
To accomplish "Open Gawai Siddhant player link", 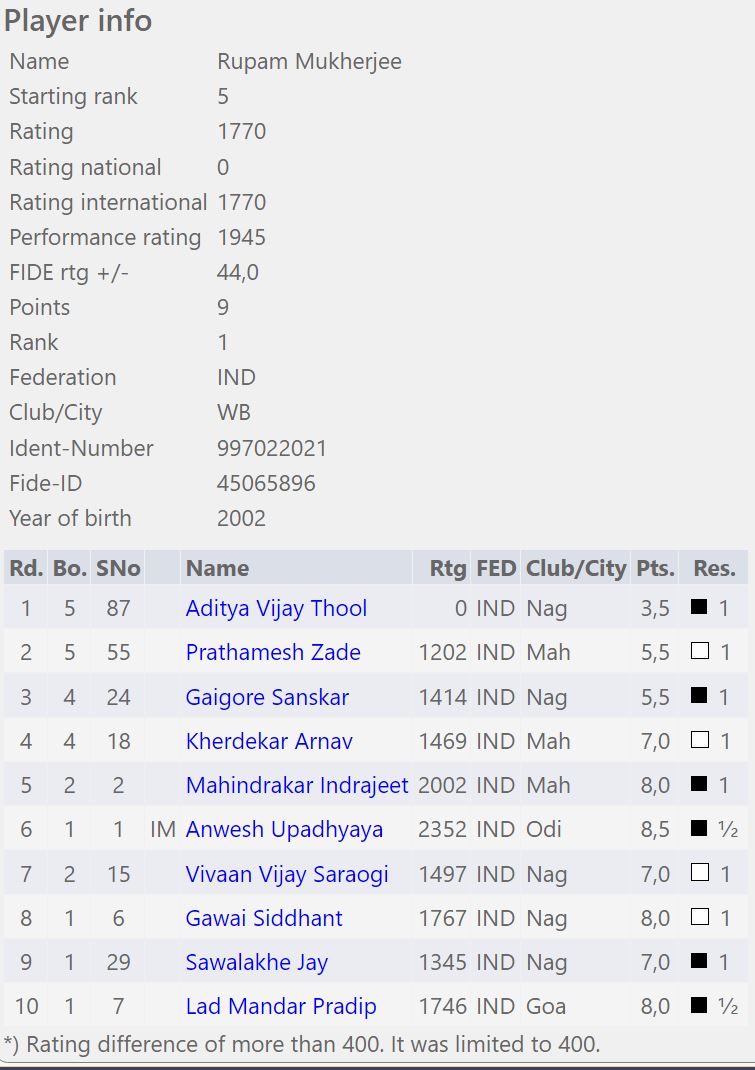I will (264, 918).
